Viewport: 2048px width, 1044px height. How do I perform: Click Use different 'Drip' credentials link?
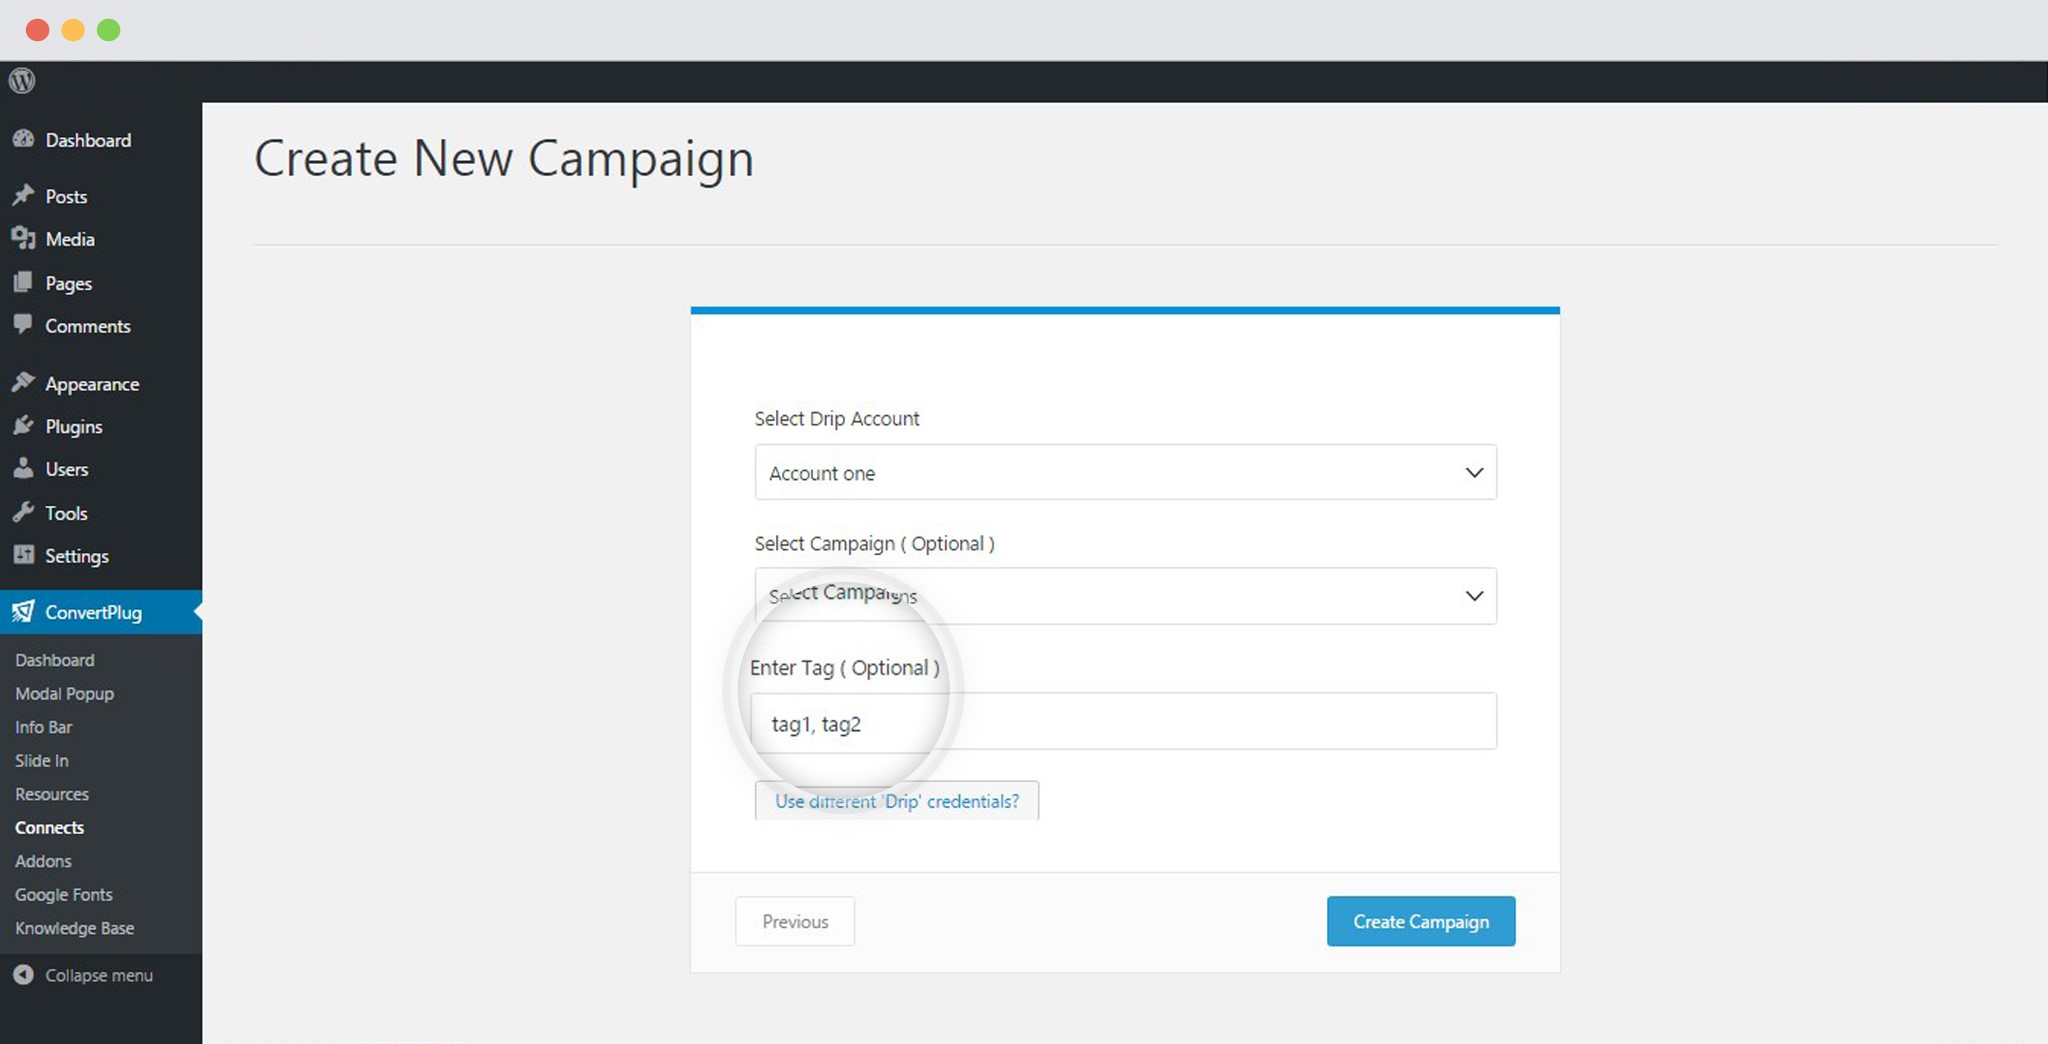pyautogui.click(x=897, y=801)
